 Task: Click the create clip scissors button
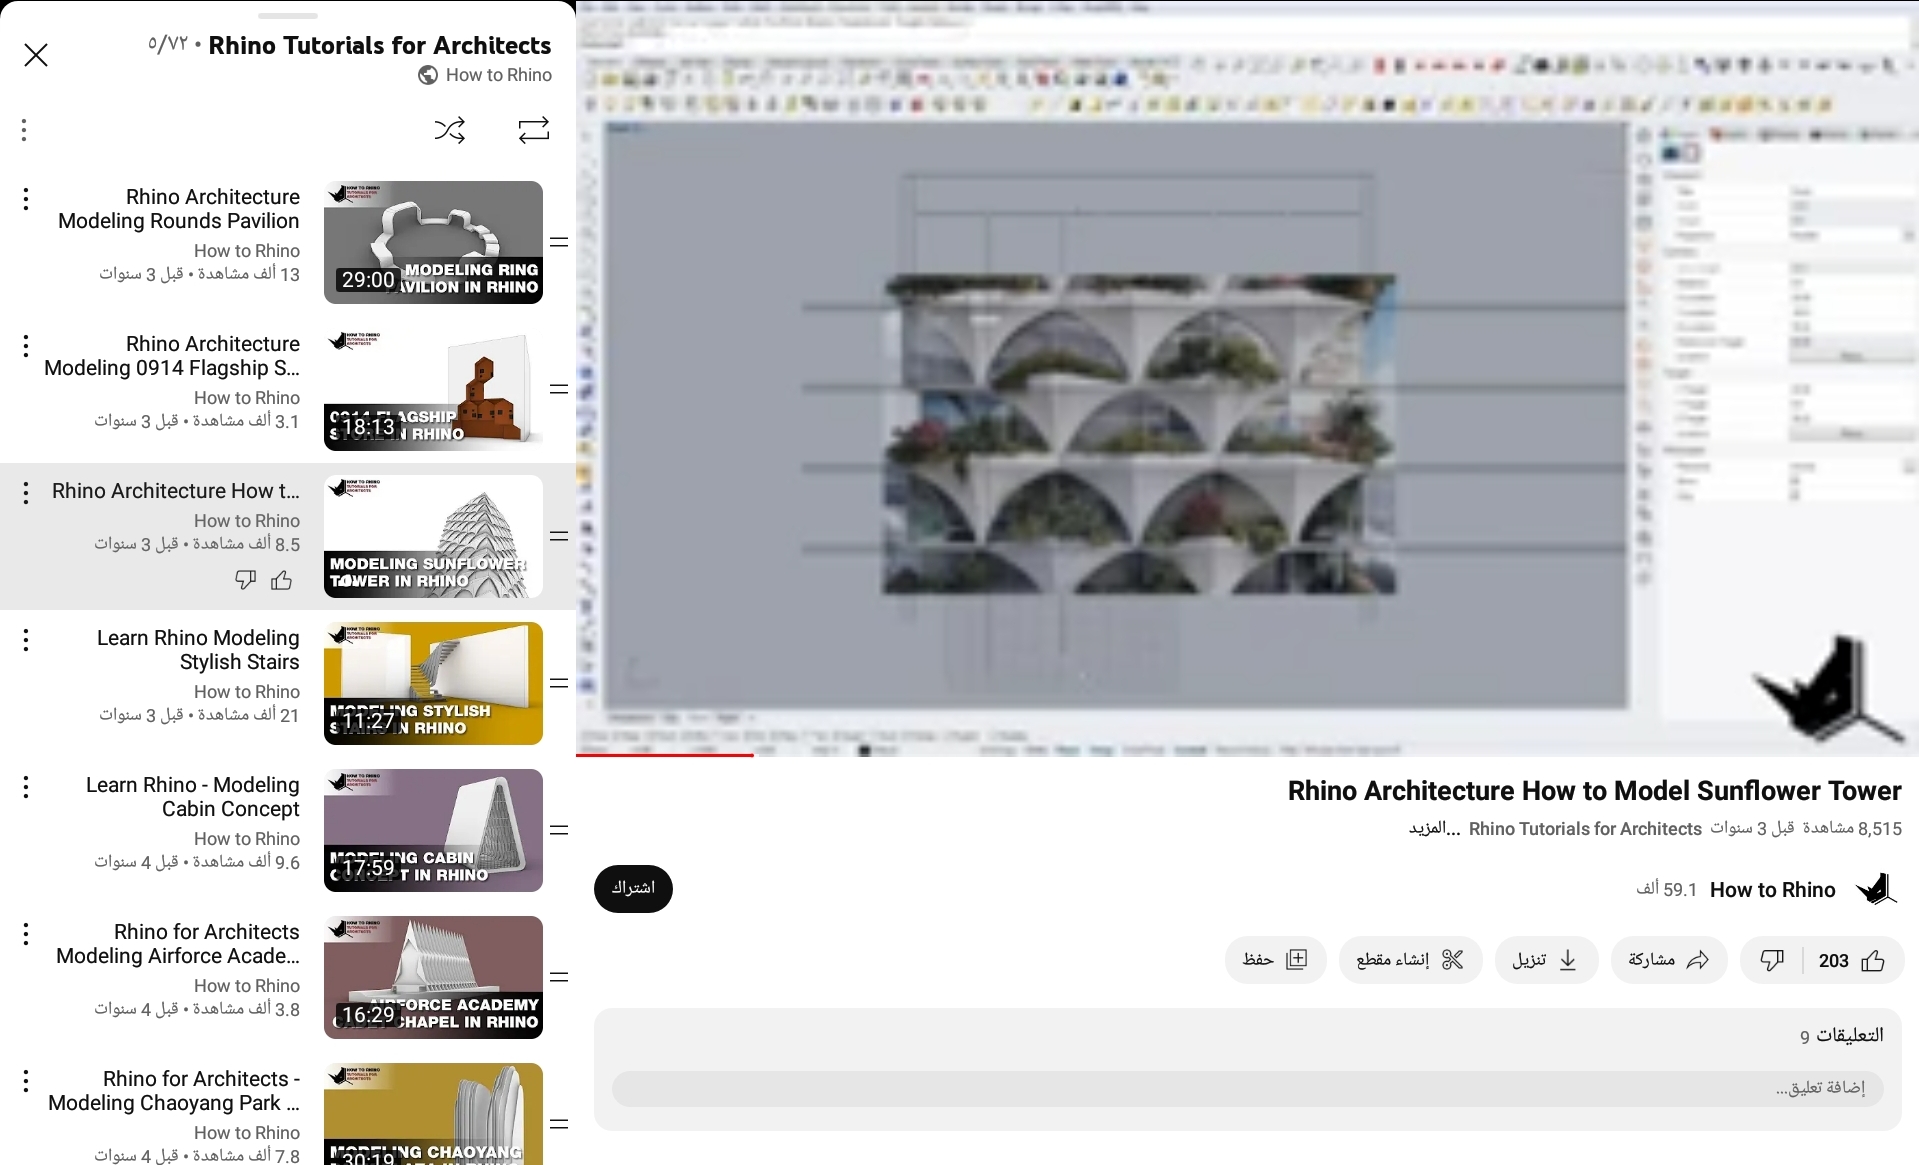[1410, 961]
